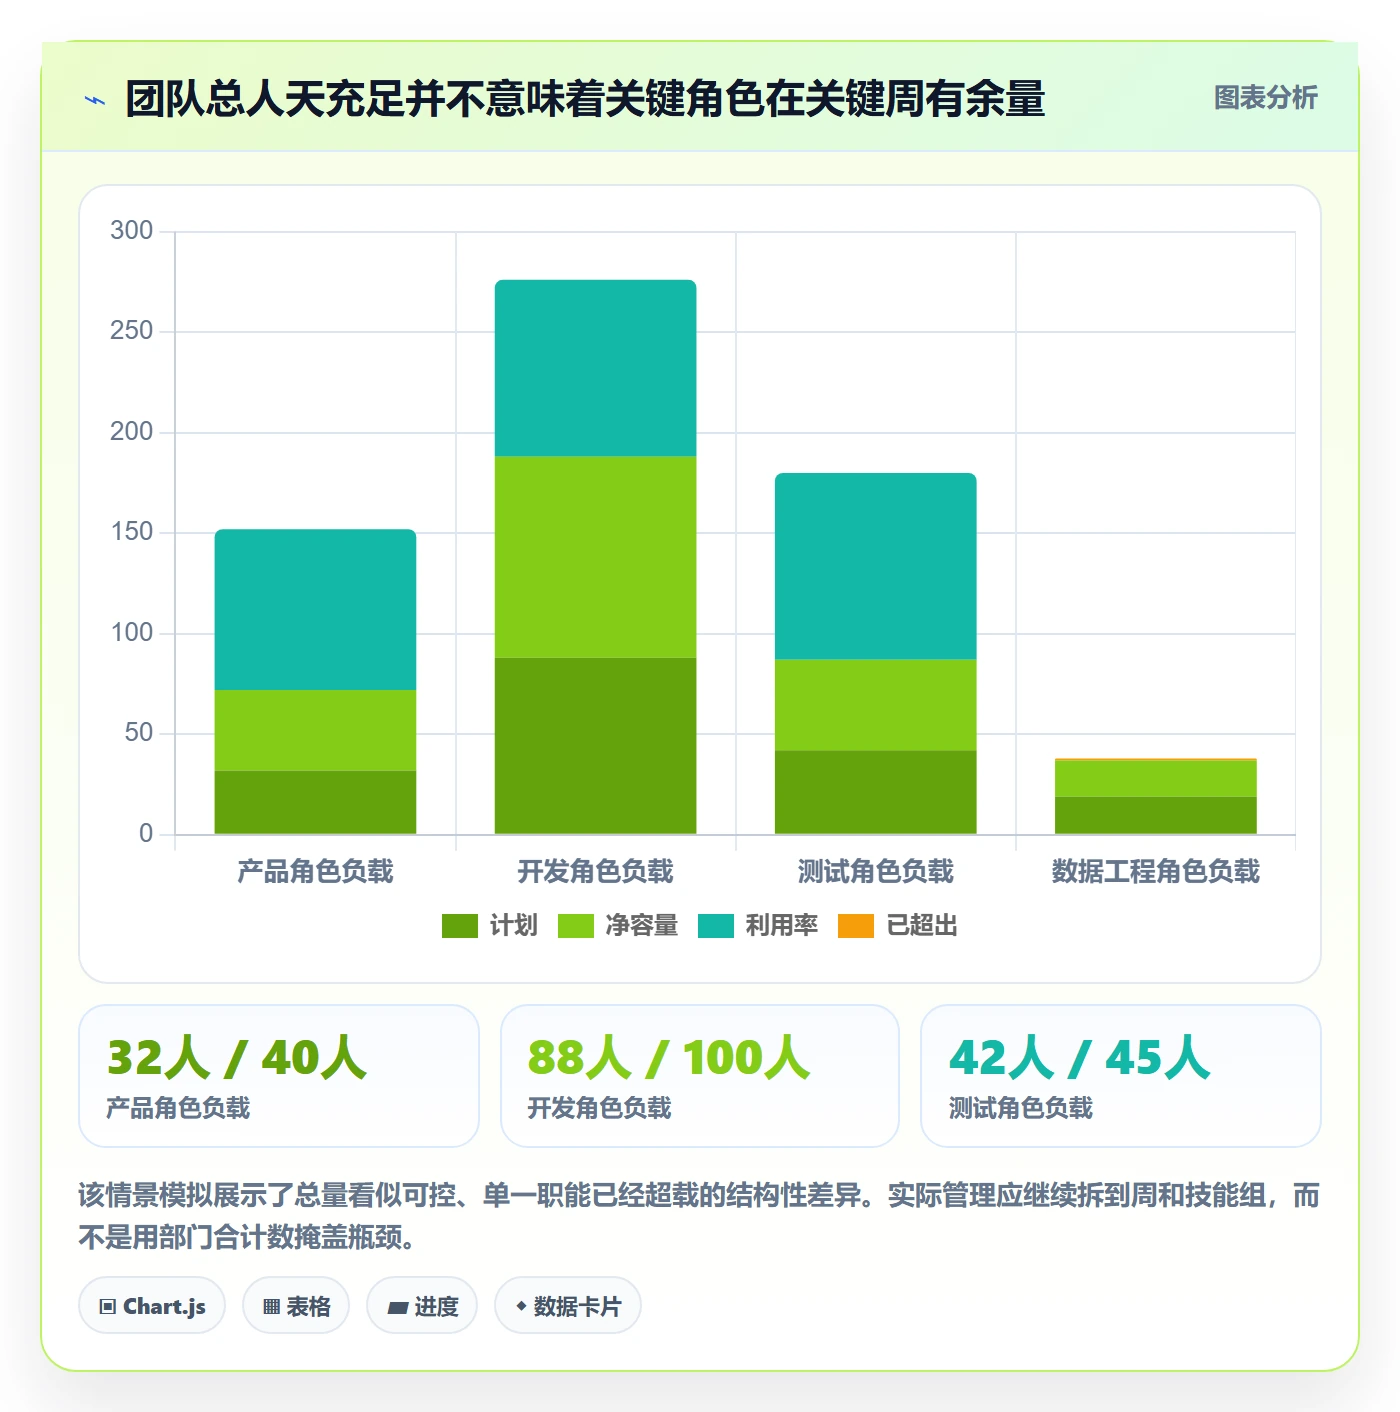Open the 32人 / 40人 产品角色负载 card

pos(279,1076)
